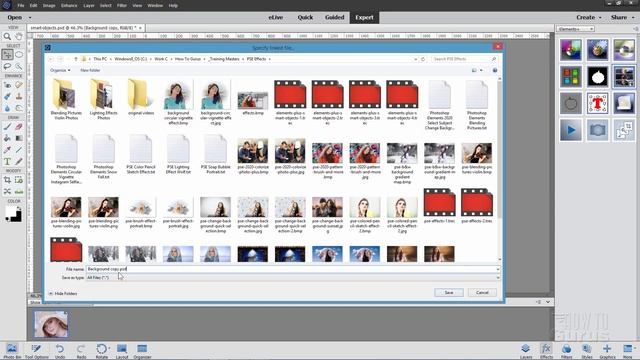Select the original videos folder
This screenshot has width=640, height=360.
[141, 98]
